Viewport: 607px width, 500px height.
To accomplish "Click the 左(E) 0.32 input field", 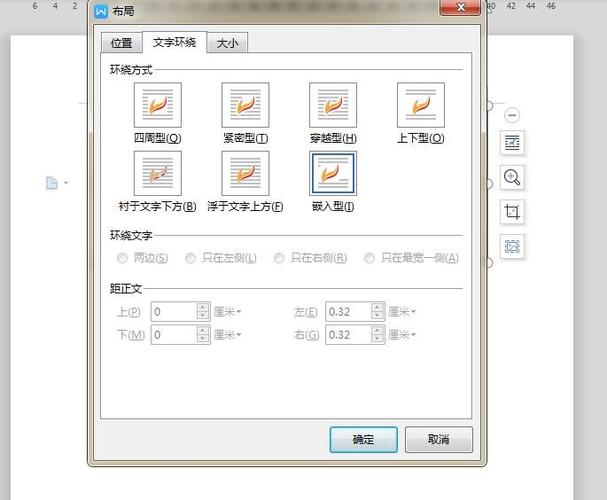I will [x=349, y=312].
